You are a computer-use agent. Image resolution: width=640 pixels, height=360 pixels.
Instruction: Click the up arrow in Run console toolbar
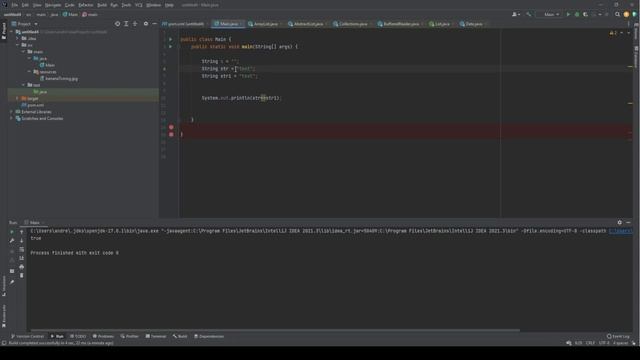(22, 232)
